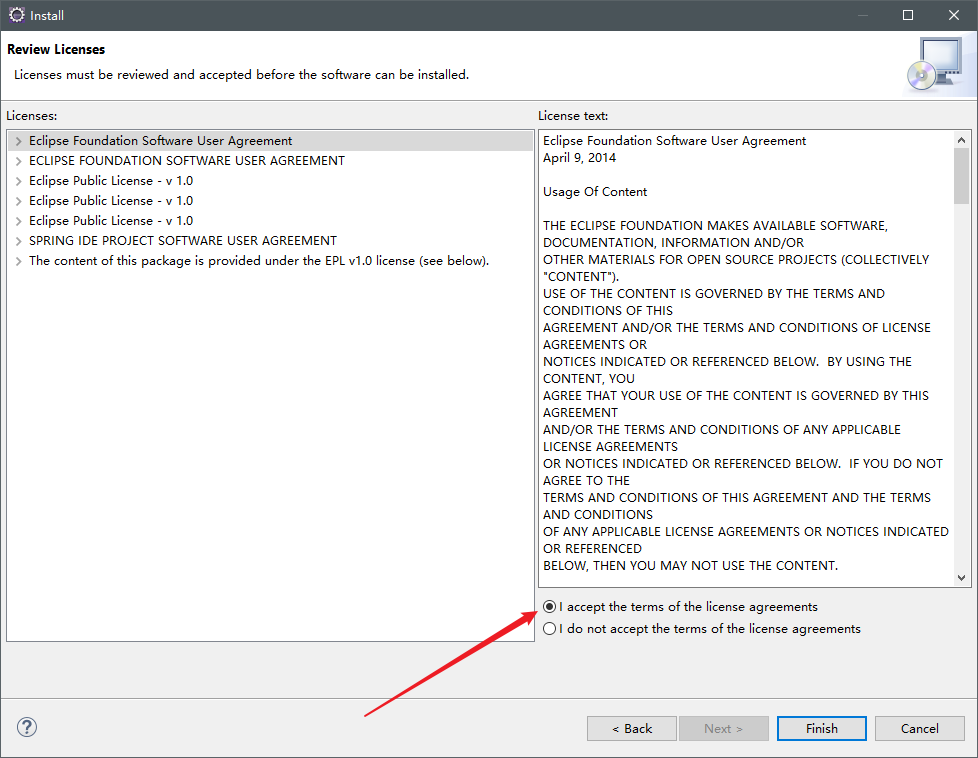This screenshot has height=758, width=978.
Task: Click 'Usage Of Content' heading in license text
Action: [x=595, y=192]
